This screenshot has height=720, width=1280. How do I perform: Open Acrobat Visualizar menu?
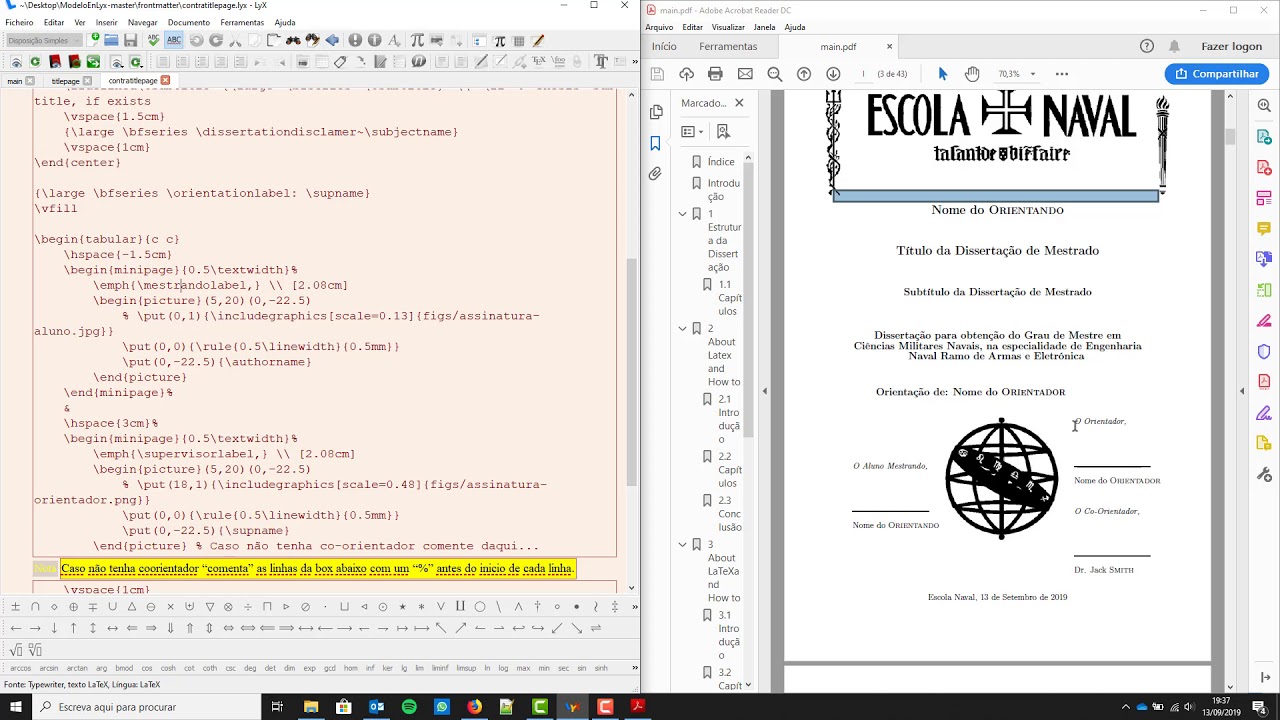[728, 27]
